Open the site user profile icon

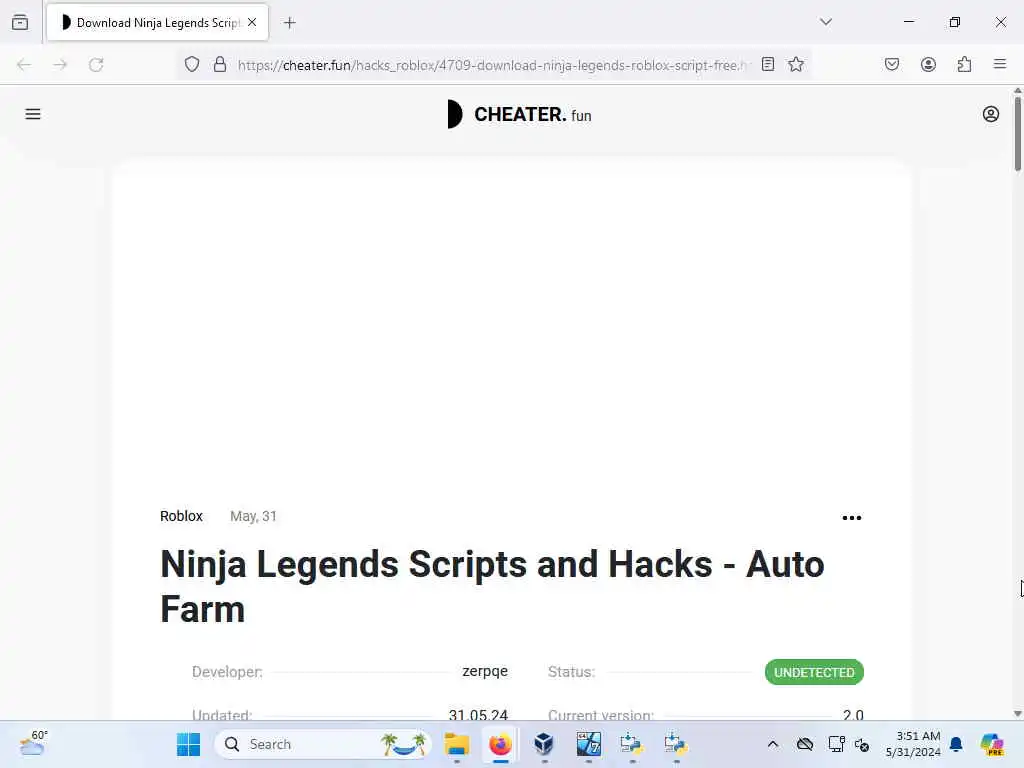(991, 114)
